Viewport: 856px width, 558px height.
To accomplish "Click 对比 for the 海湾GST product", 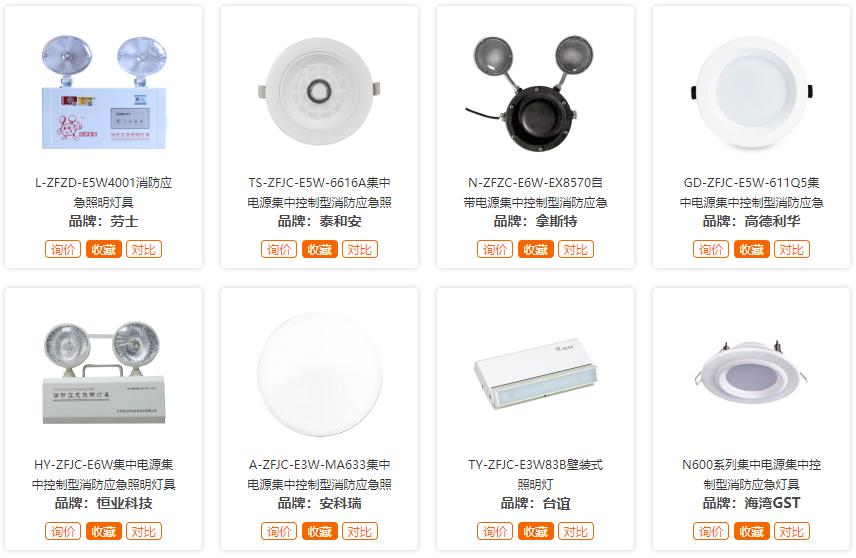I will [792, 531].
